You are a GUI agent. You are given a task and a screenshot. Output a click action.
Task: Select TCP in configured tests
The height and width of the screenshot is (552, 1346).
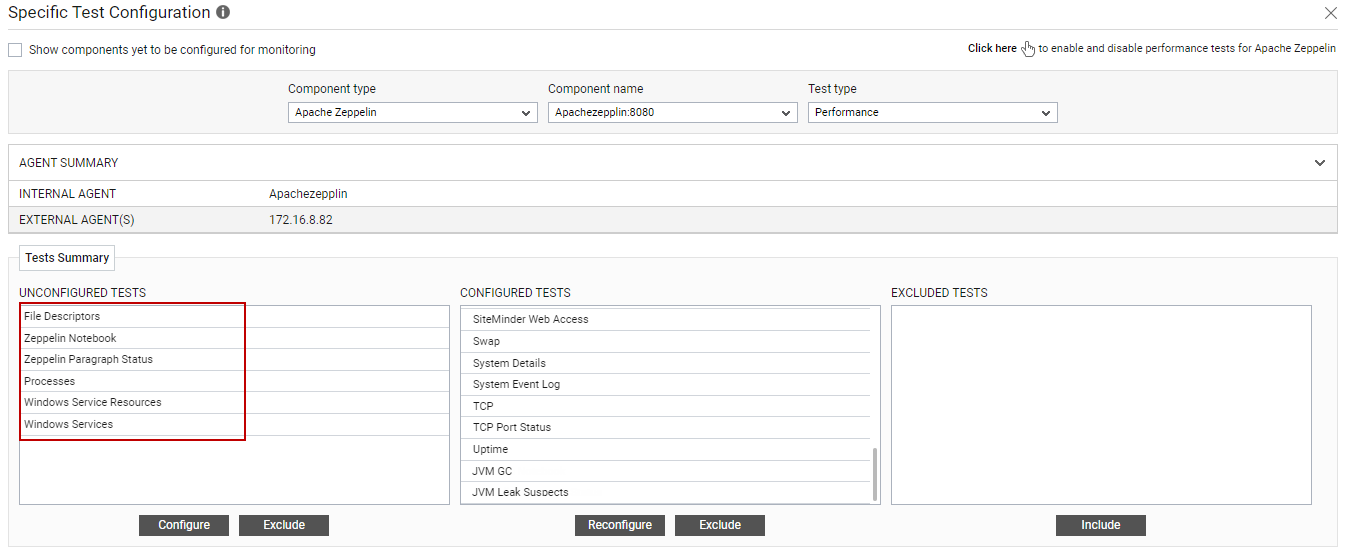click(x=666, y=406)
